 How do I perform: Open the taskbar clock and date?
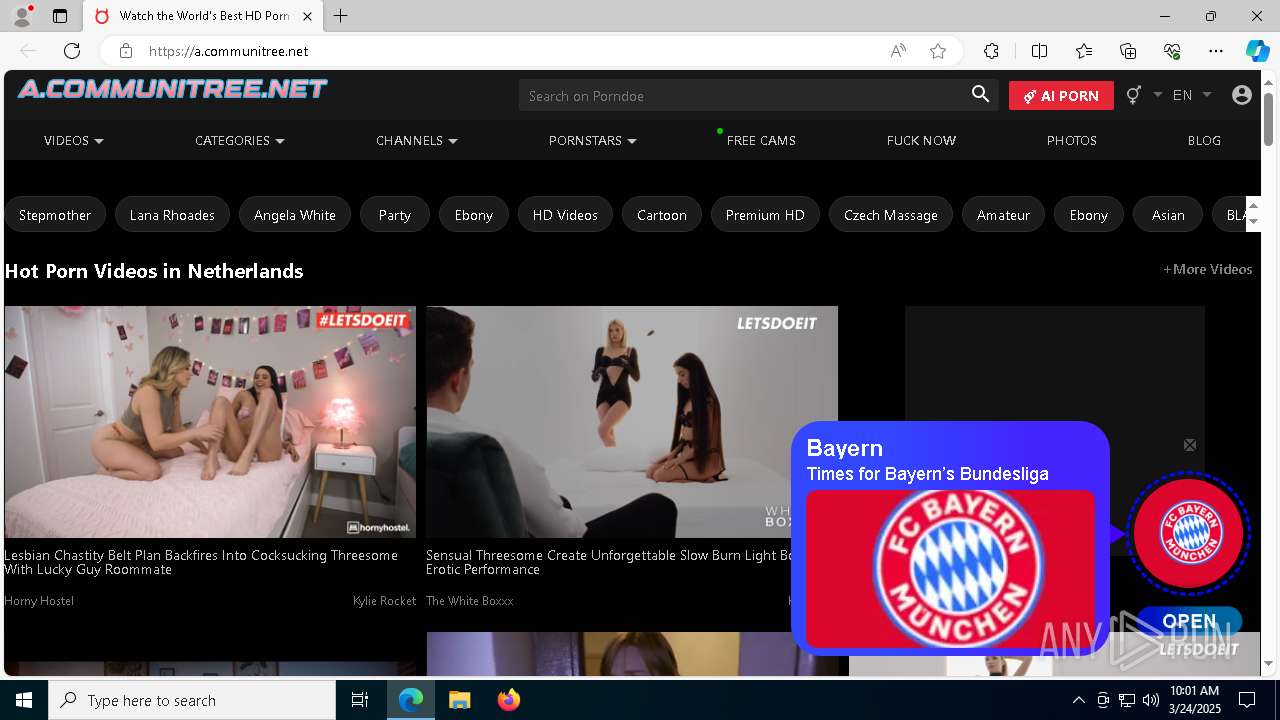pyautogui.click(x=1194, y=700)
